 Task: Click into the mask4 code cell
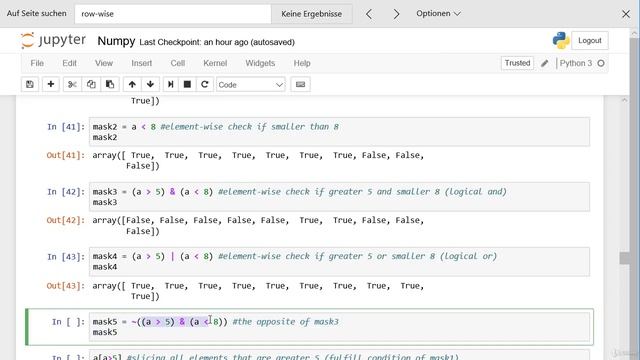tap(339, 262)
